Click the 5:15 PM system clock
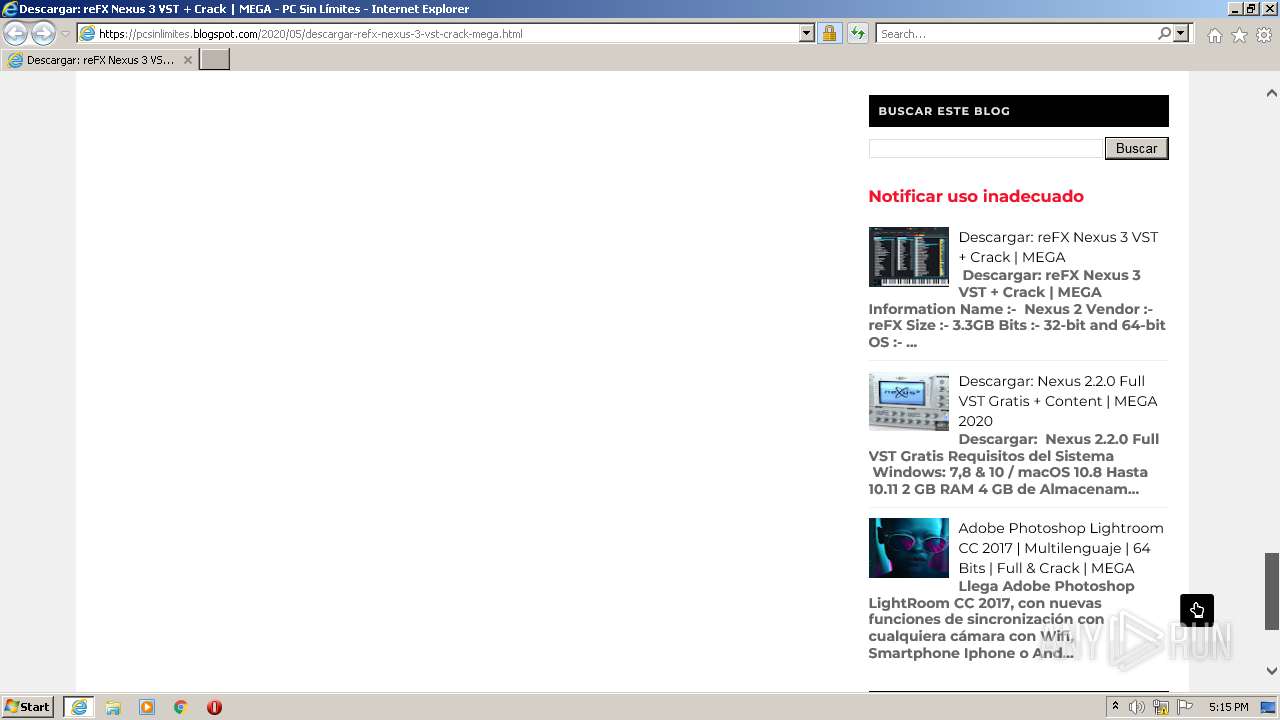 (1228, 707)
